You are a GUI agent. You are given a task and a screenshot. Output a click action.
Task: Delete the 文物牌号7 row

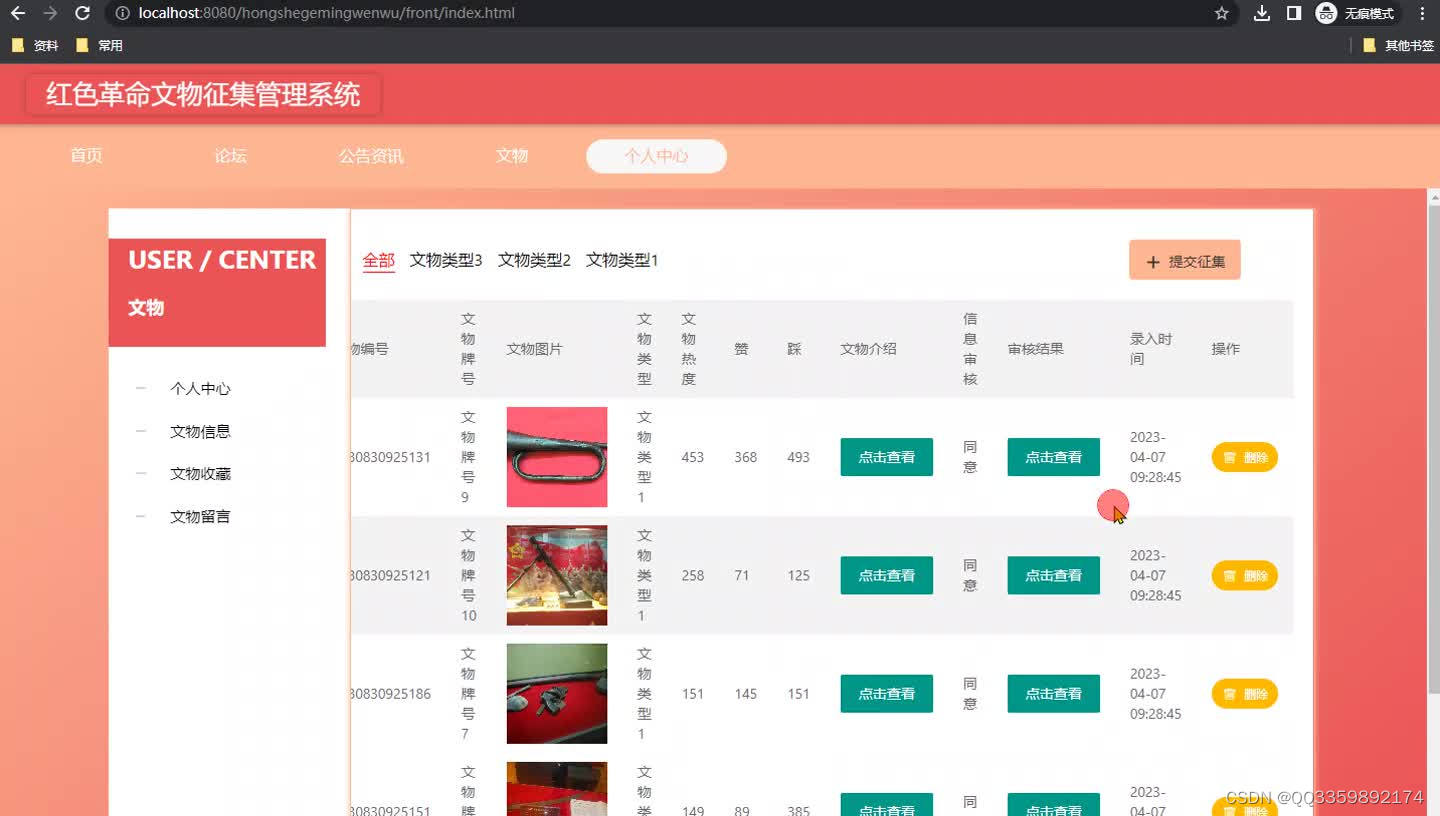point(1245,693)
